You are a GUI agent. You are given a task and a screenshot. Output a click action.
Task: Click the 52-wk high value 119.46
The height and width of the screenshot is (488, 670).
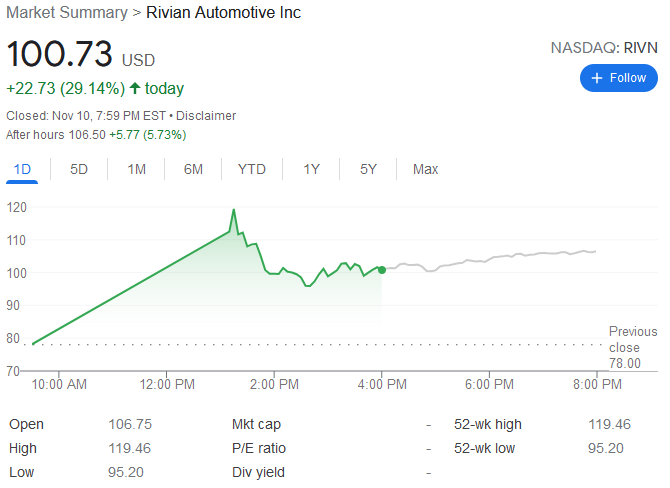click(x=609, y=424)
